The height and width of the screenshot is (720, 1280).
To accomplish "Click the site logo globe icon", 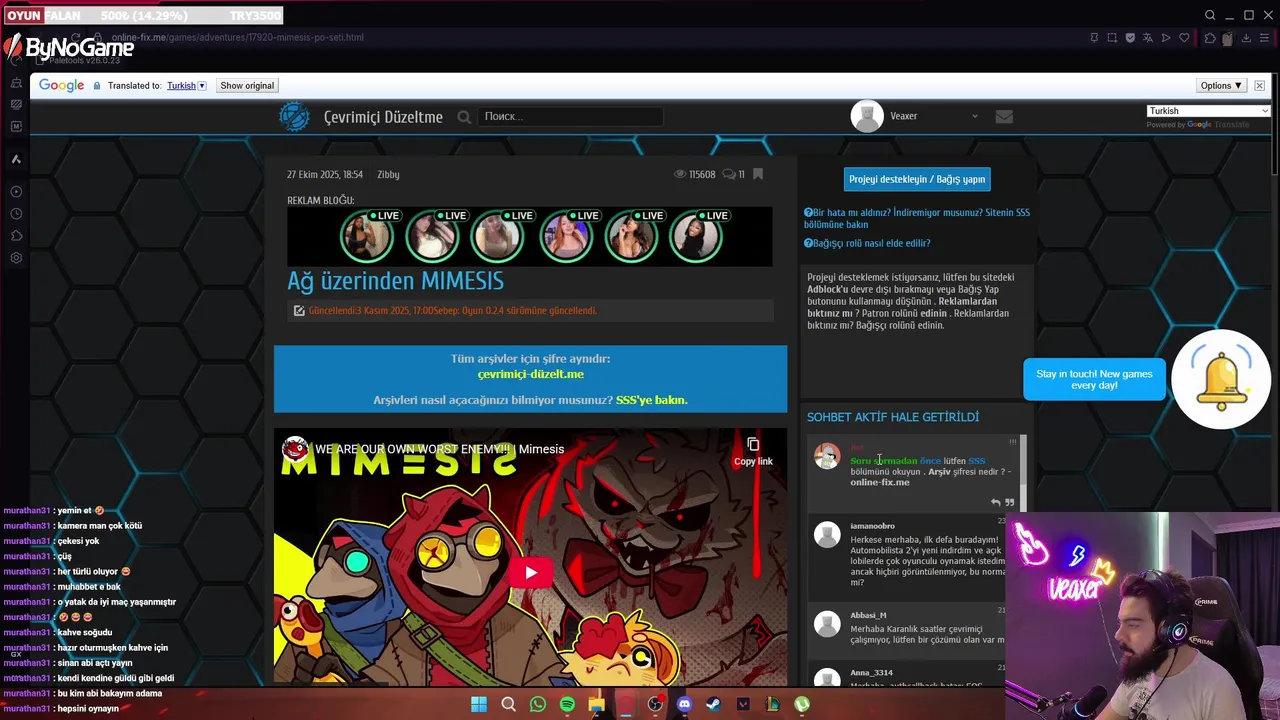I will click(x=294, y=116).
